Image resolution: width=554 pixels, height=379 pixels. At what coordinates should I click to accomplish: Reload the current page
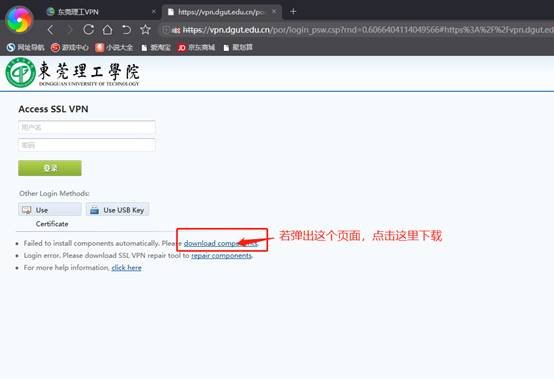tap(89, 30)
